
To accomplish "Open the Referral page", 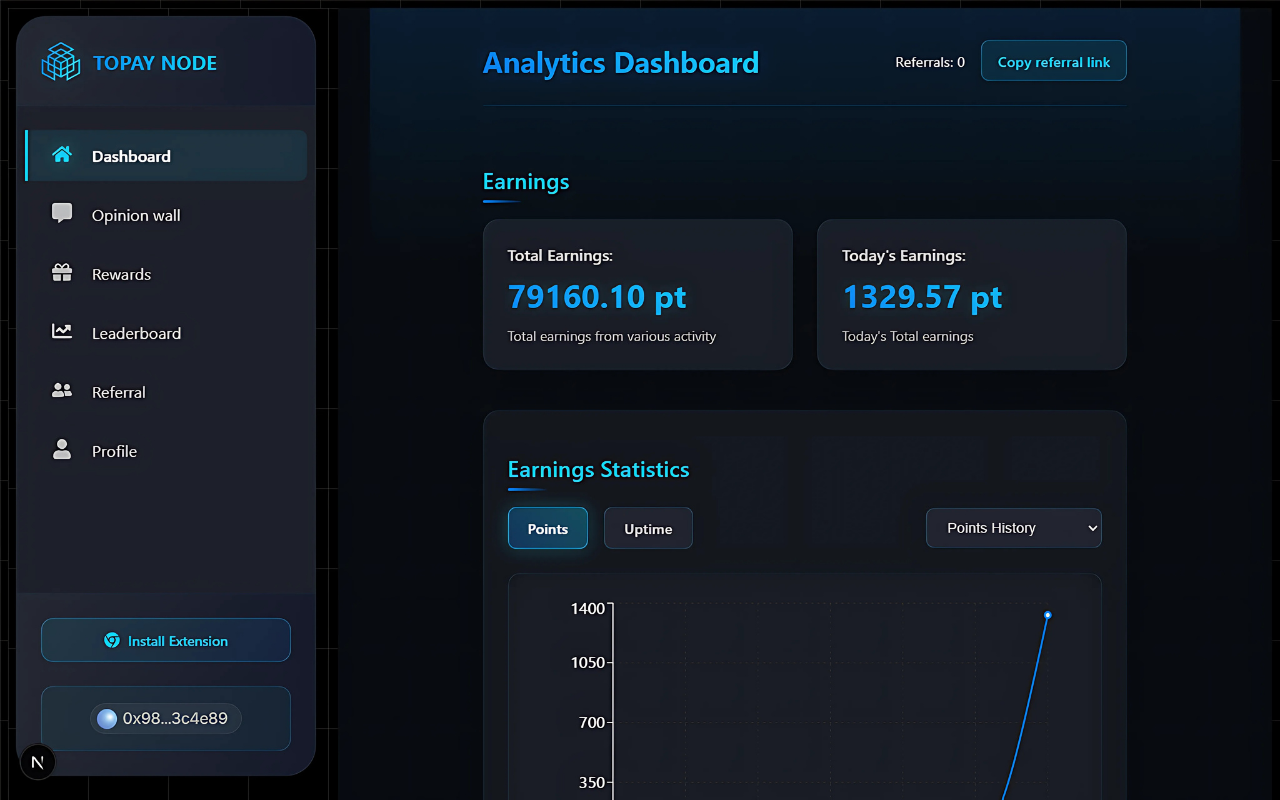I will click(166, 392).
